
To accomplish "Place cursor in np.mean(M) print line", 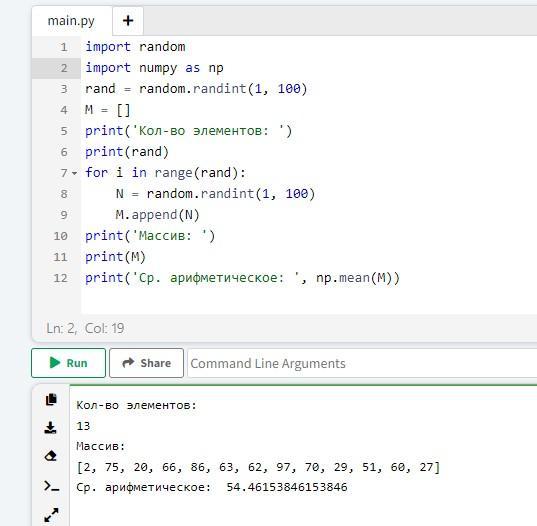I will click(242, 278).
